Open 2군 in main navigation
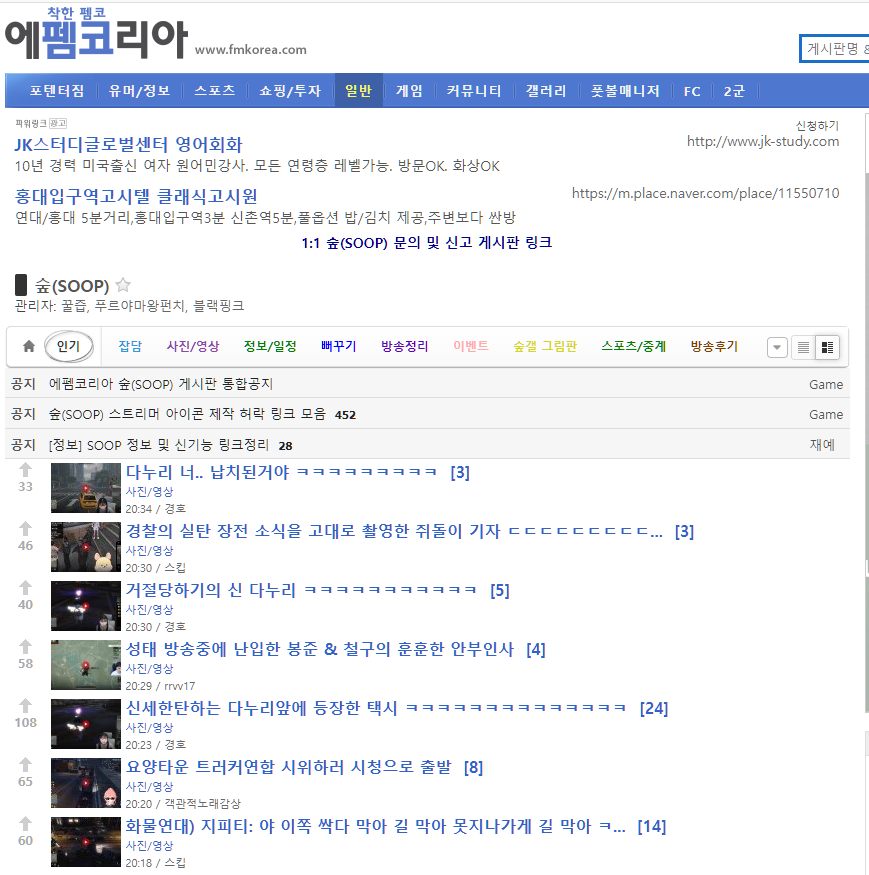The width and height of the screenshot is (869, 875). (734, 91)
